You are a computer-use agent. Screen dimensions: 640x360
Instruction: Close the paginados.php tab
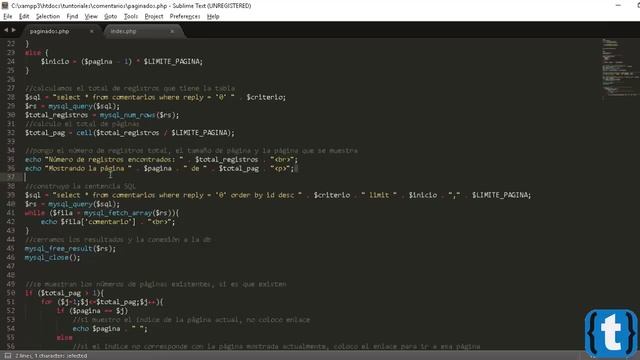coord(92,31)
